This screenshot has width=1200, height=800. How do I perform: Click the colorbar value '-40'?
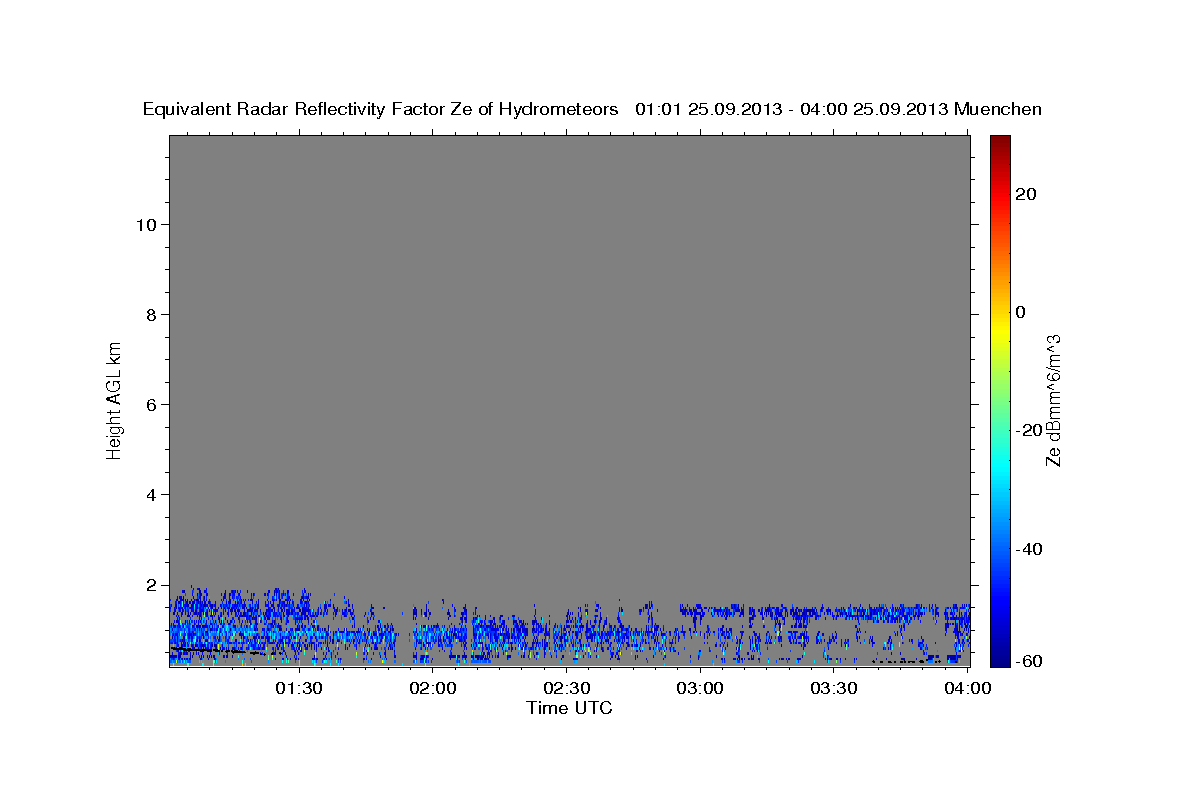[1029, 549]
